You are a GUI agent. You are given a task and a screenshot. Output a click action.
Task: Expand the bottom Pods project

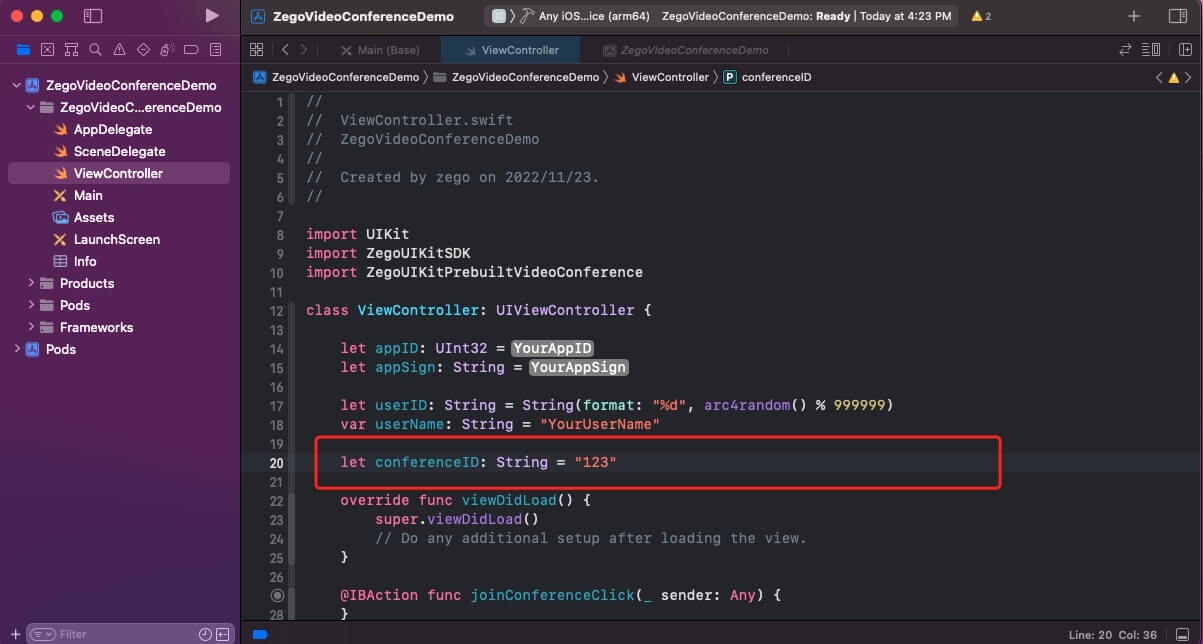pyautogui.click(x=16, y=349)
